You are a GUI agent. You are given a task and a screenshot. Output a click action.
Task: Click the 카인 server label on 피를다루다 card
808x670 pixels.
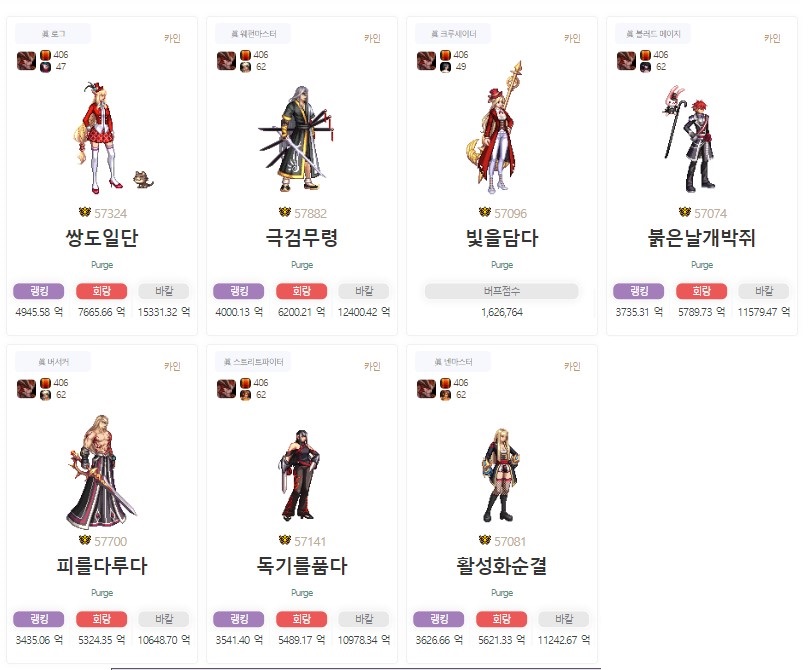pos(172,366)
